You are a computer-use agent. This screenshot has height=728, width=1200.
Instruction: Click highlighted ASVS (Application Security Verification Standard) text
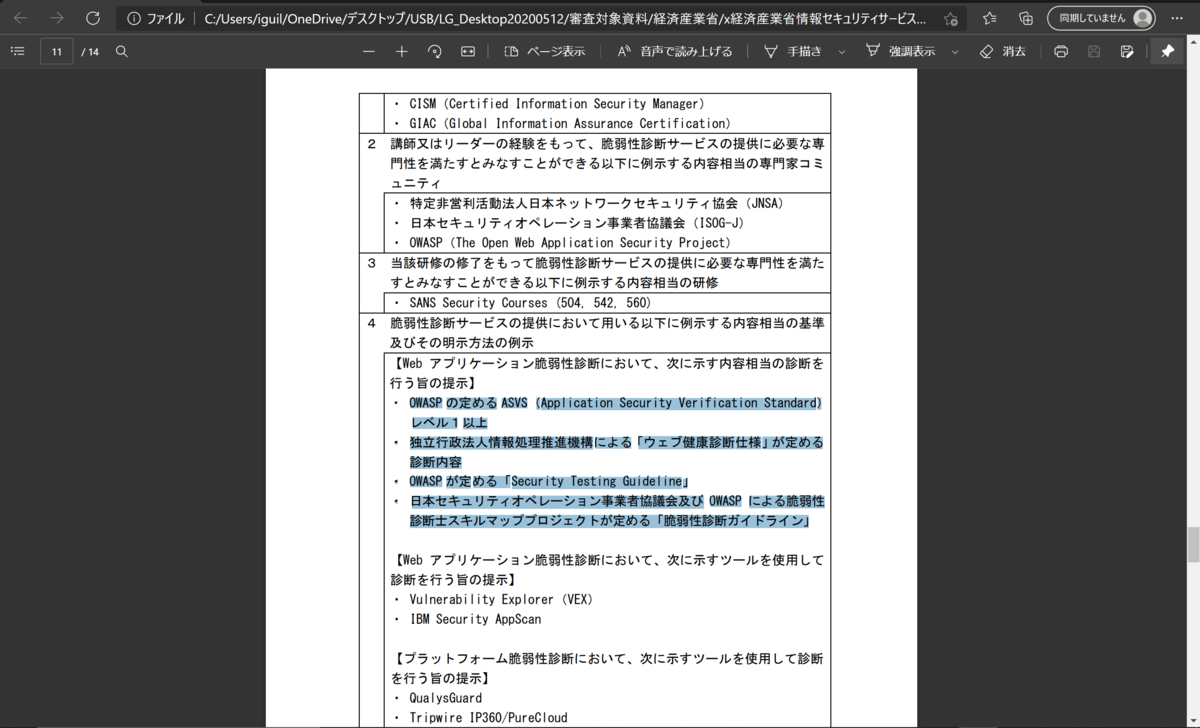click(661, 403)
